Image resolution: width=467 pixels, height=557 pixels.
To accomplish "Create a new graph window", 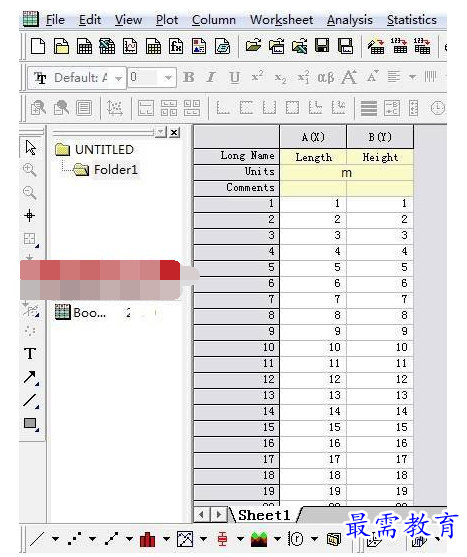I will 130,47.
